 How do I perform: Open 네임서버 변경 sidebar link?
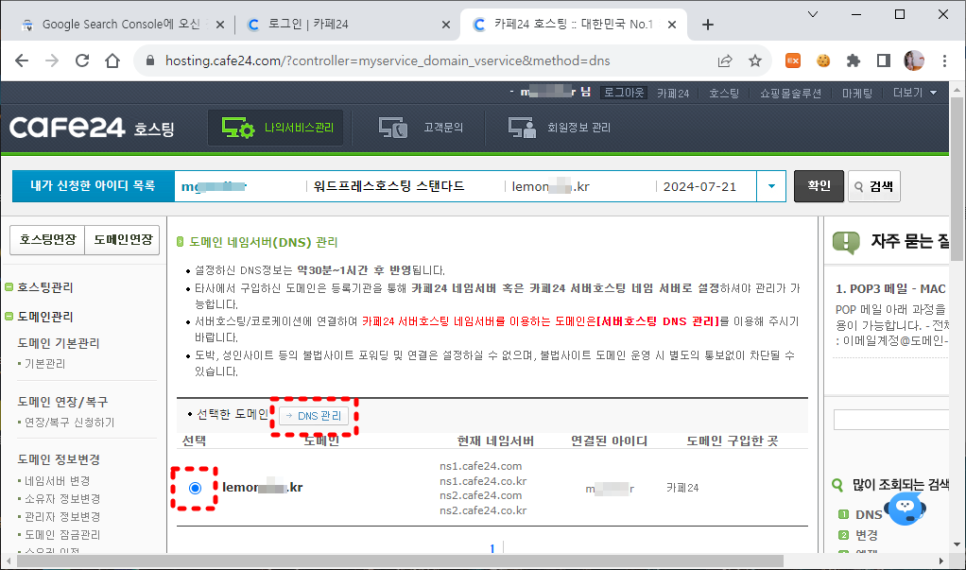[57, 481]
